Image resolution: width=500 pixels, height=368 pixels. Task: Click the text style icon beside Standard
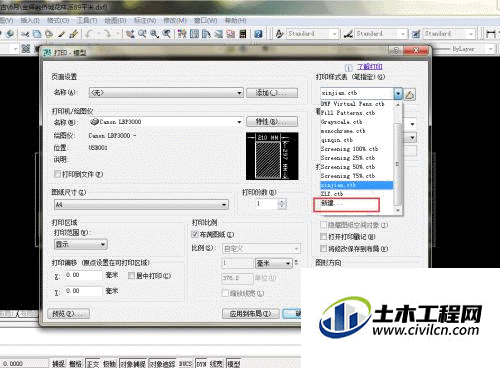click(x=280, y=34)
